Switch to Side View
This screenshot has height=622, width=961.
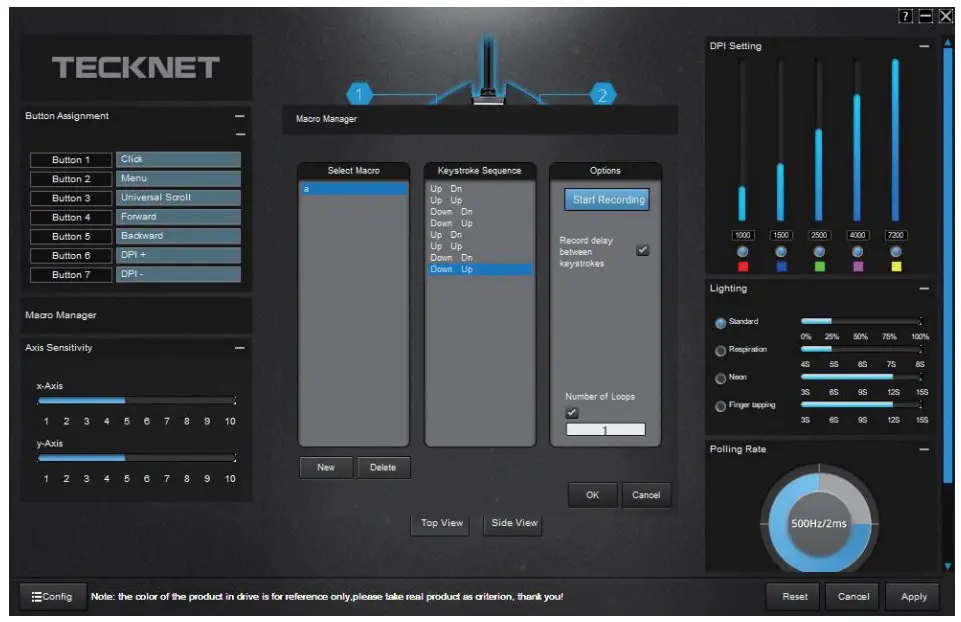pos(512,522)
